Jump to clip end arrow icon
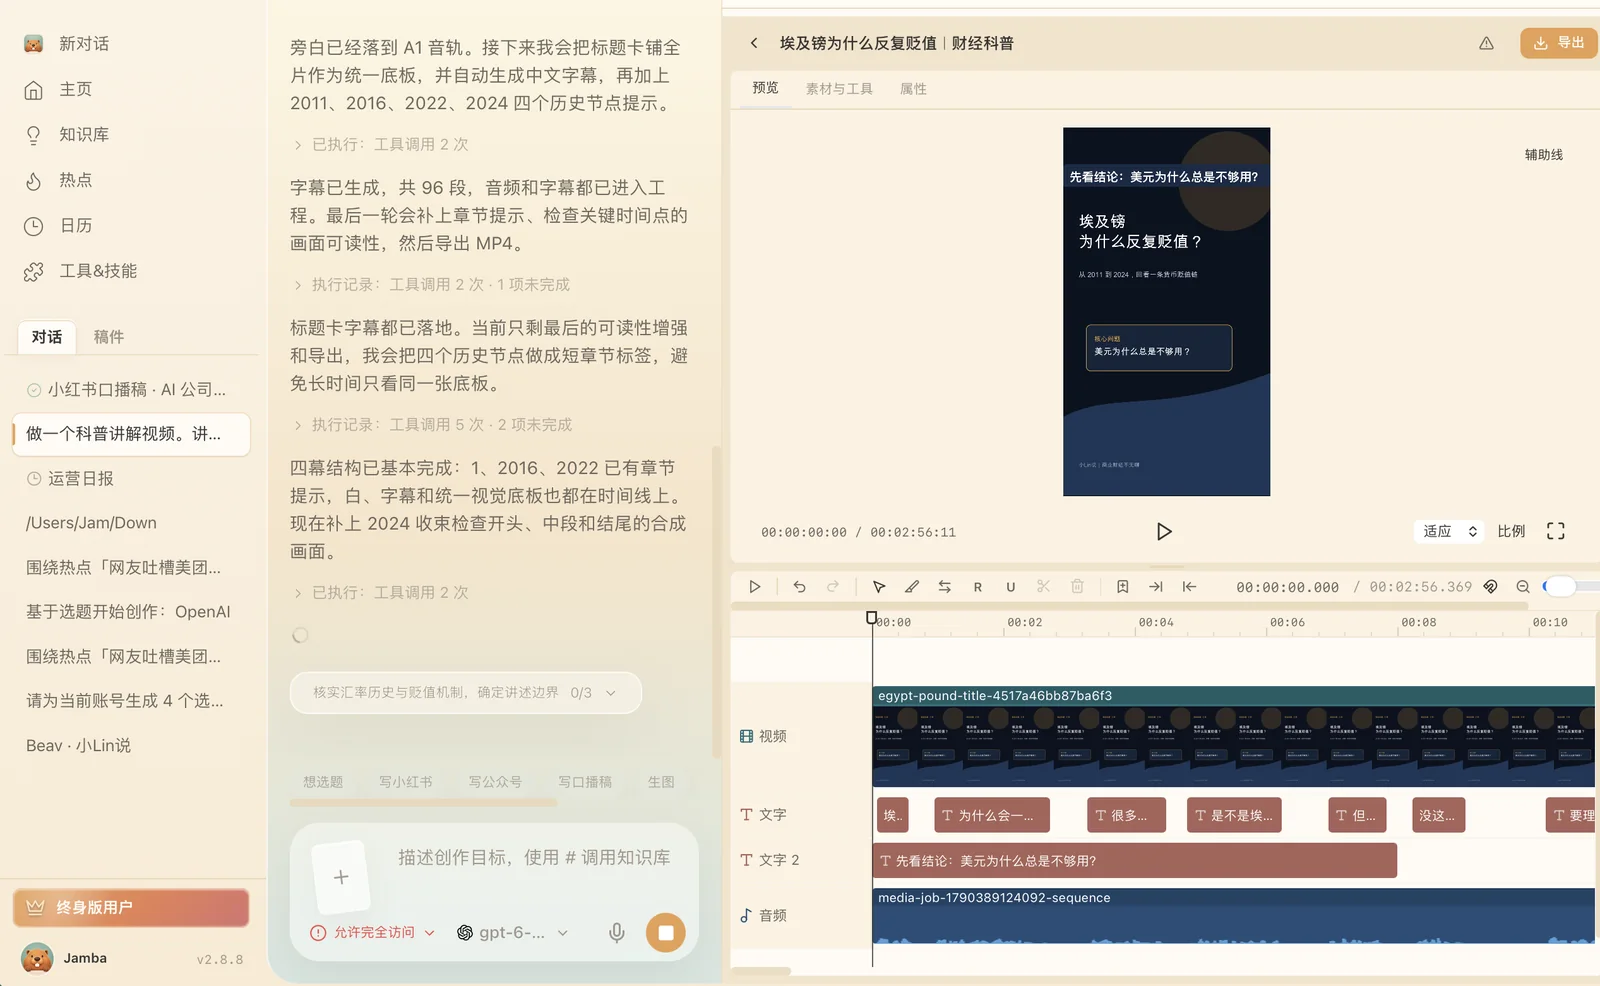This screenshot has width=1600, height=986. pyautogui.click(x=1156, y=587)
